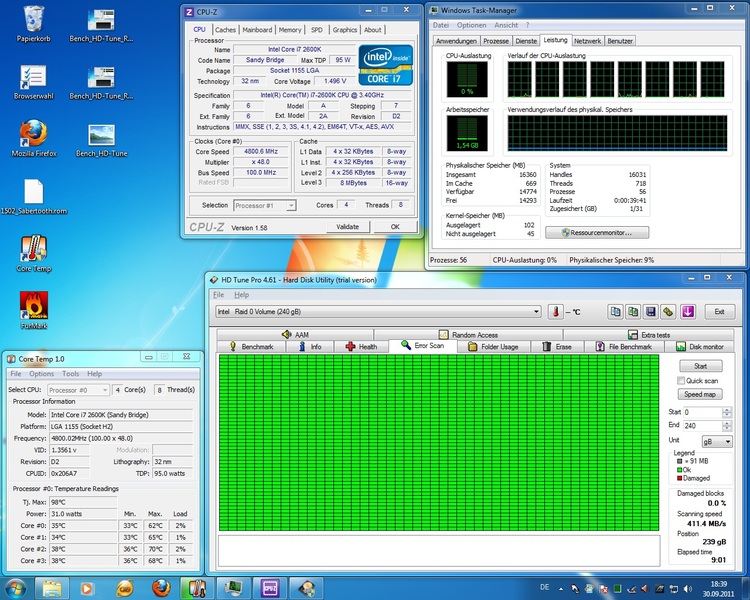Click the CPU-Z taskbar button
The width and height of the screenshot is (750, 600).
tap(270, 588)
